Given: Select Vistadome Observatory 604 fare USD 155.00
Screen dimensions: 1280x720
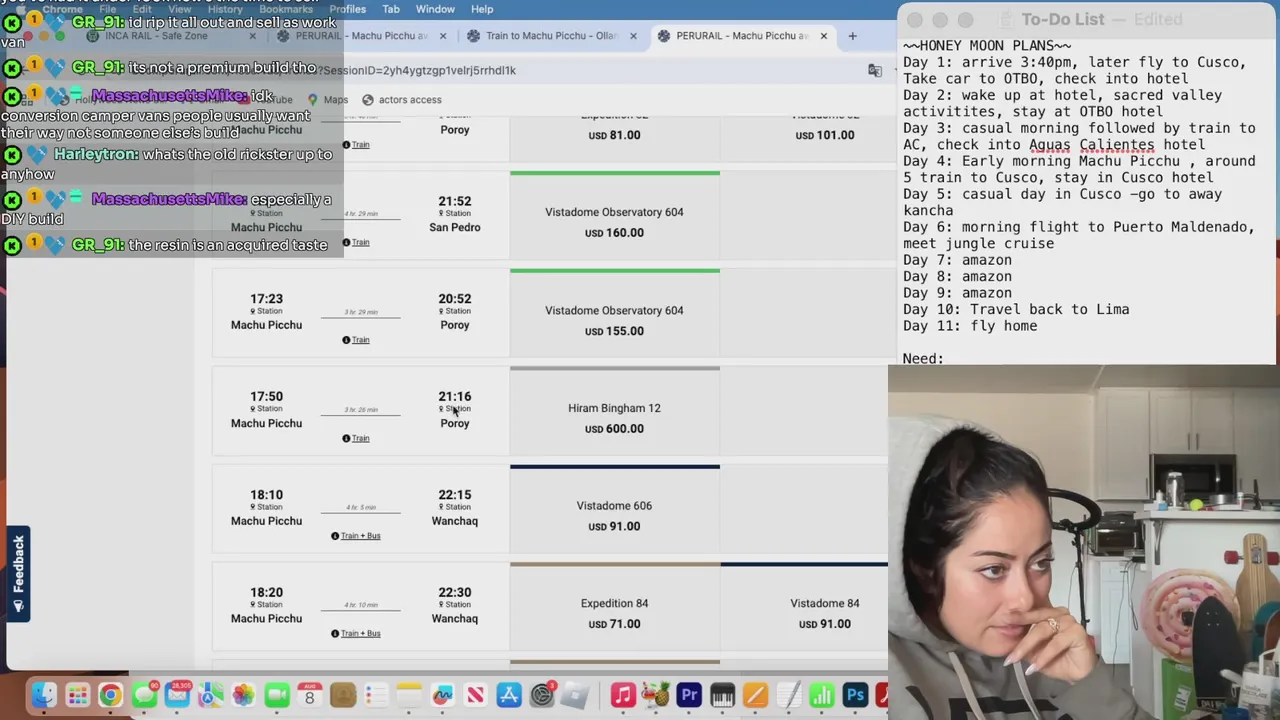Looking at the screenshot, I should pos(614,315).
